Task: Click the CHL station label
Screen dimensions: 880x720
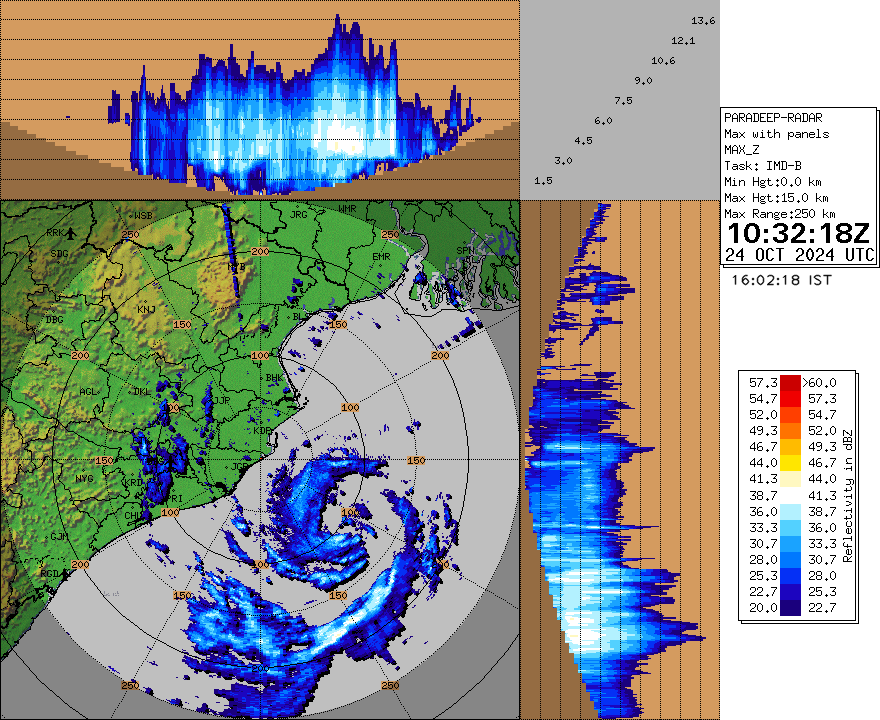Action: (134, 515)
